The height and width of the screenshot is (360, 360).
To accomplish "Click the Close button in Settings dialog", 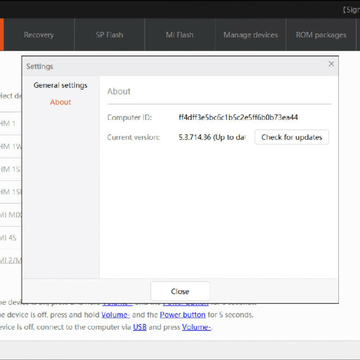I will (x=180, y=291).
